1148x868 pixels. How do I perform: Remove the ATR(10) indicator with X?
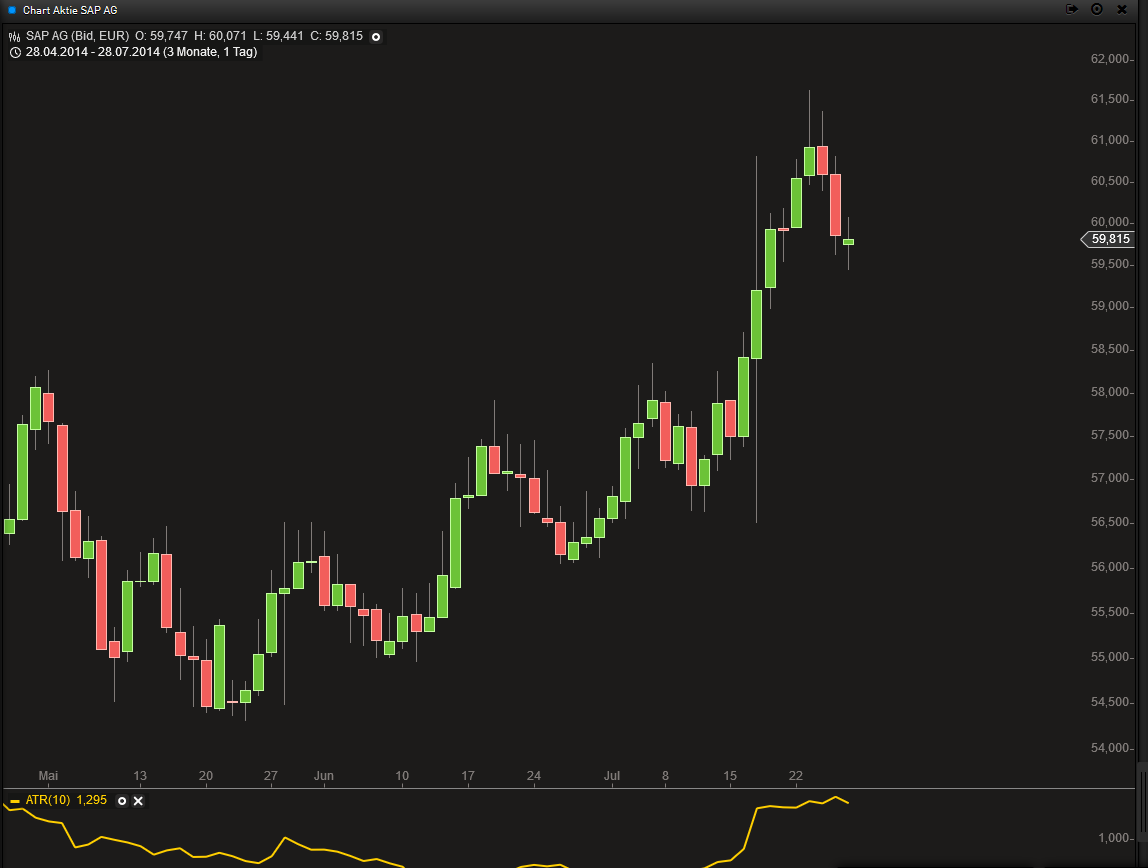pyautogui.click(x=138, y=801)
